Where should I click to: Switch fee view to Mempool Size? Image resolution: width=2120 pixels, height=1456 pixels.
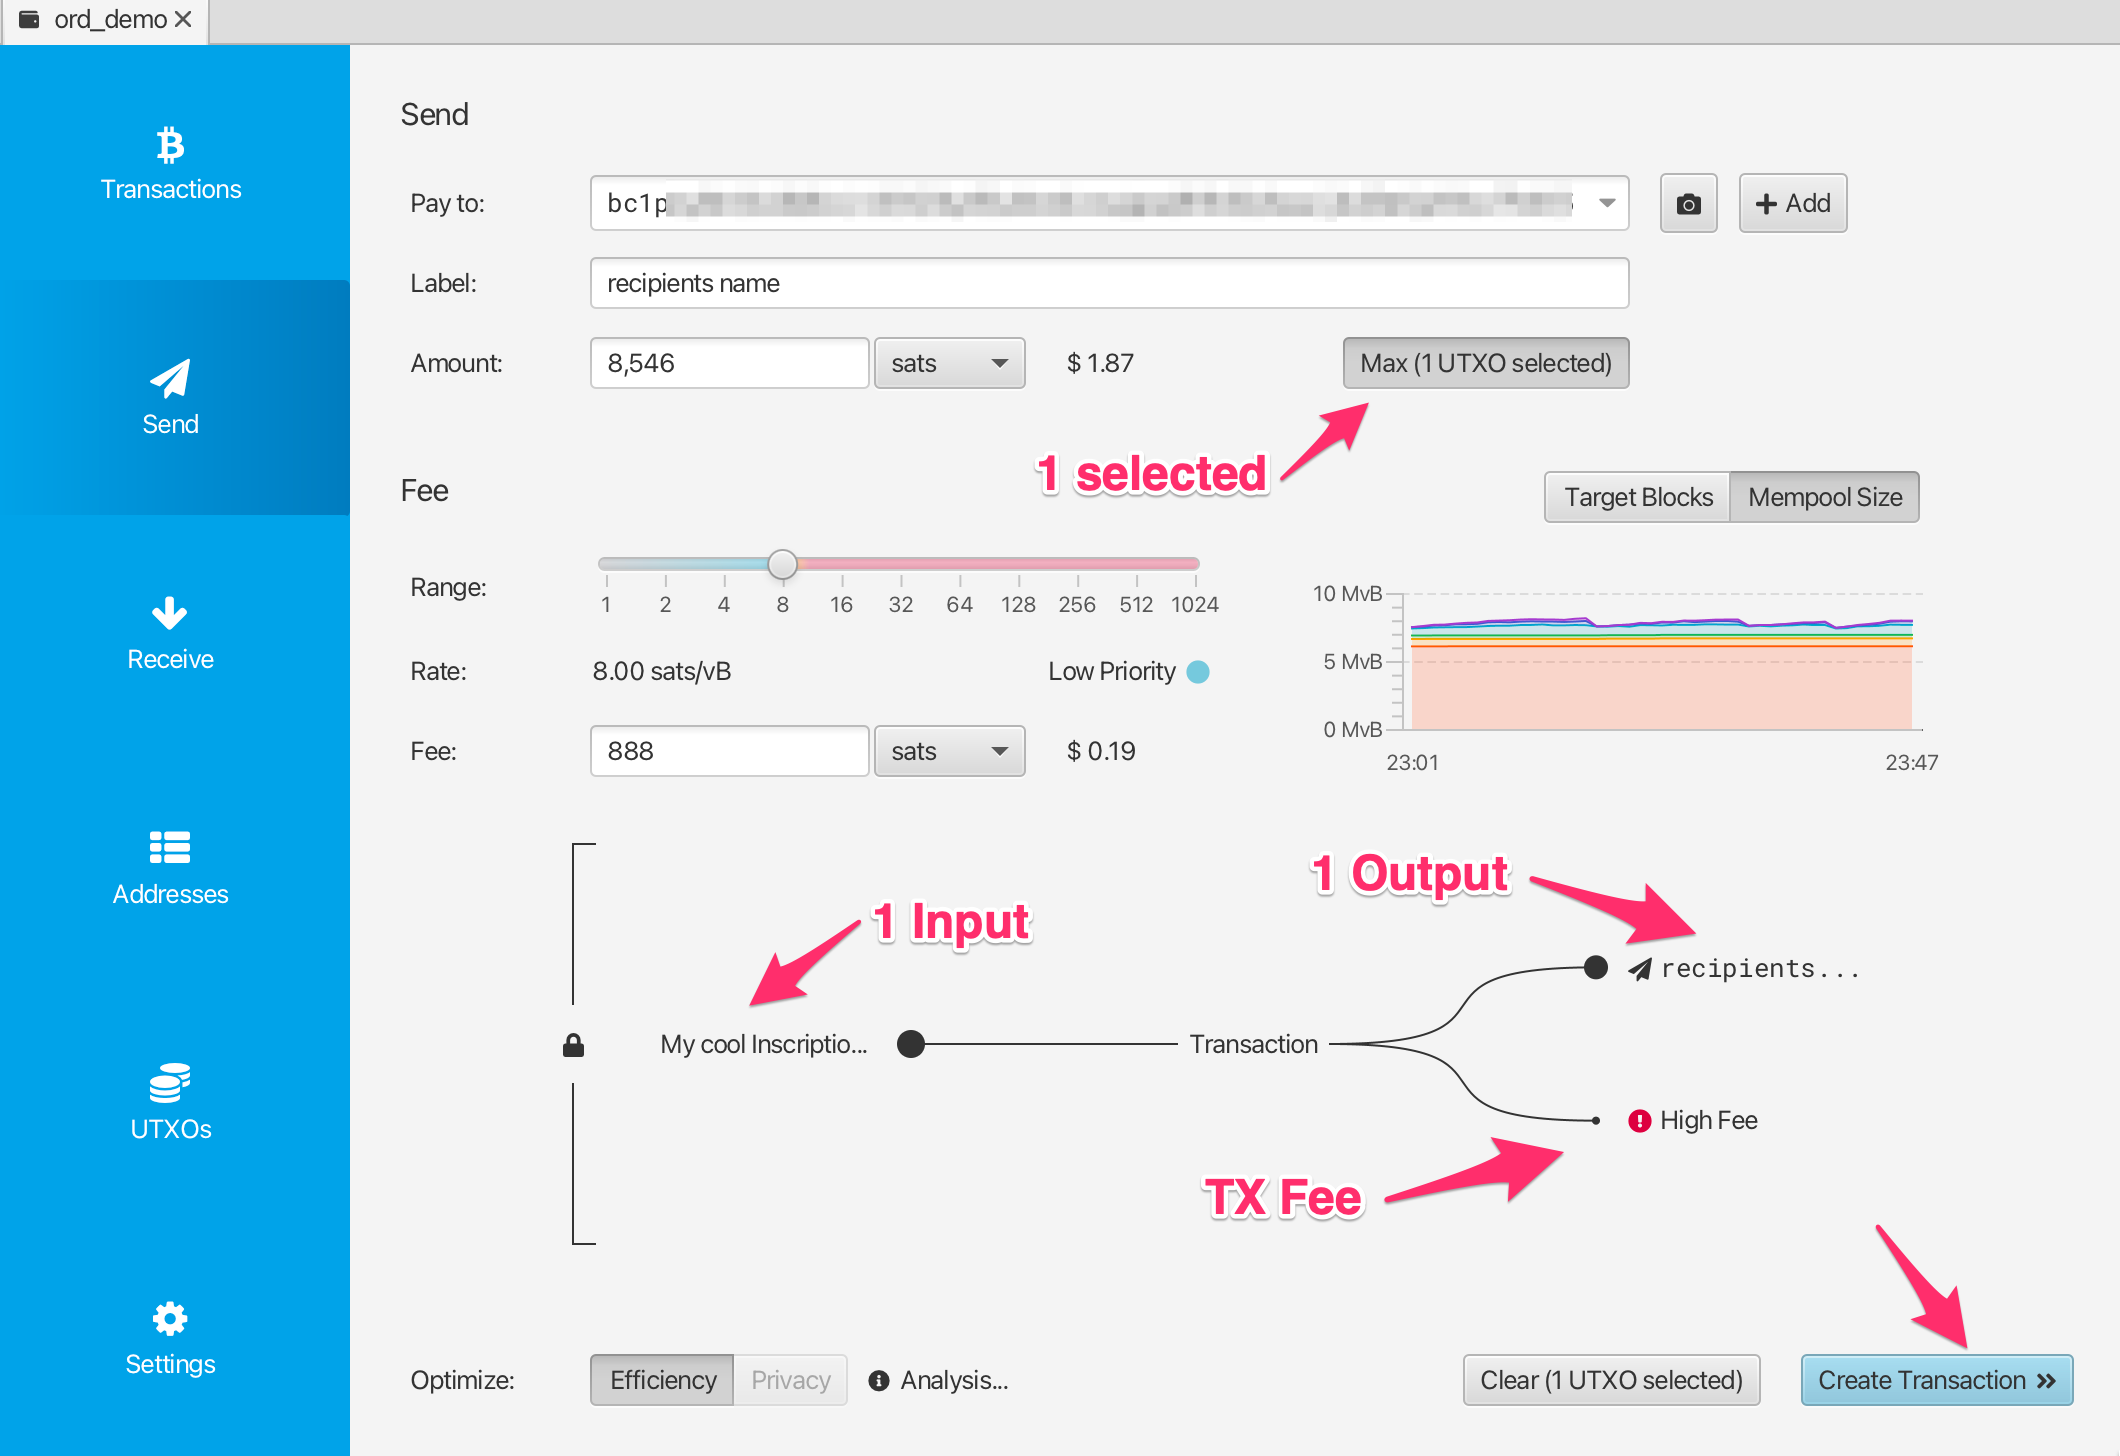(1824, 497)
